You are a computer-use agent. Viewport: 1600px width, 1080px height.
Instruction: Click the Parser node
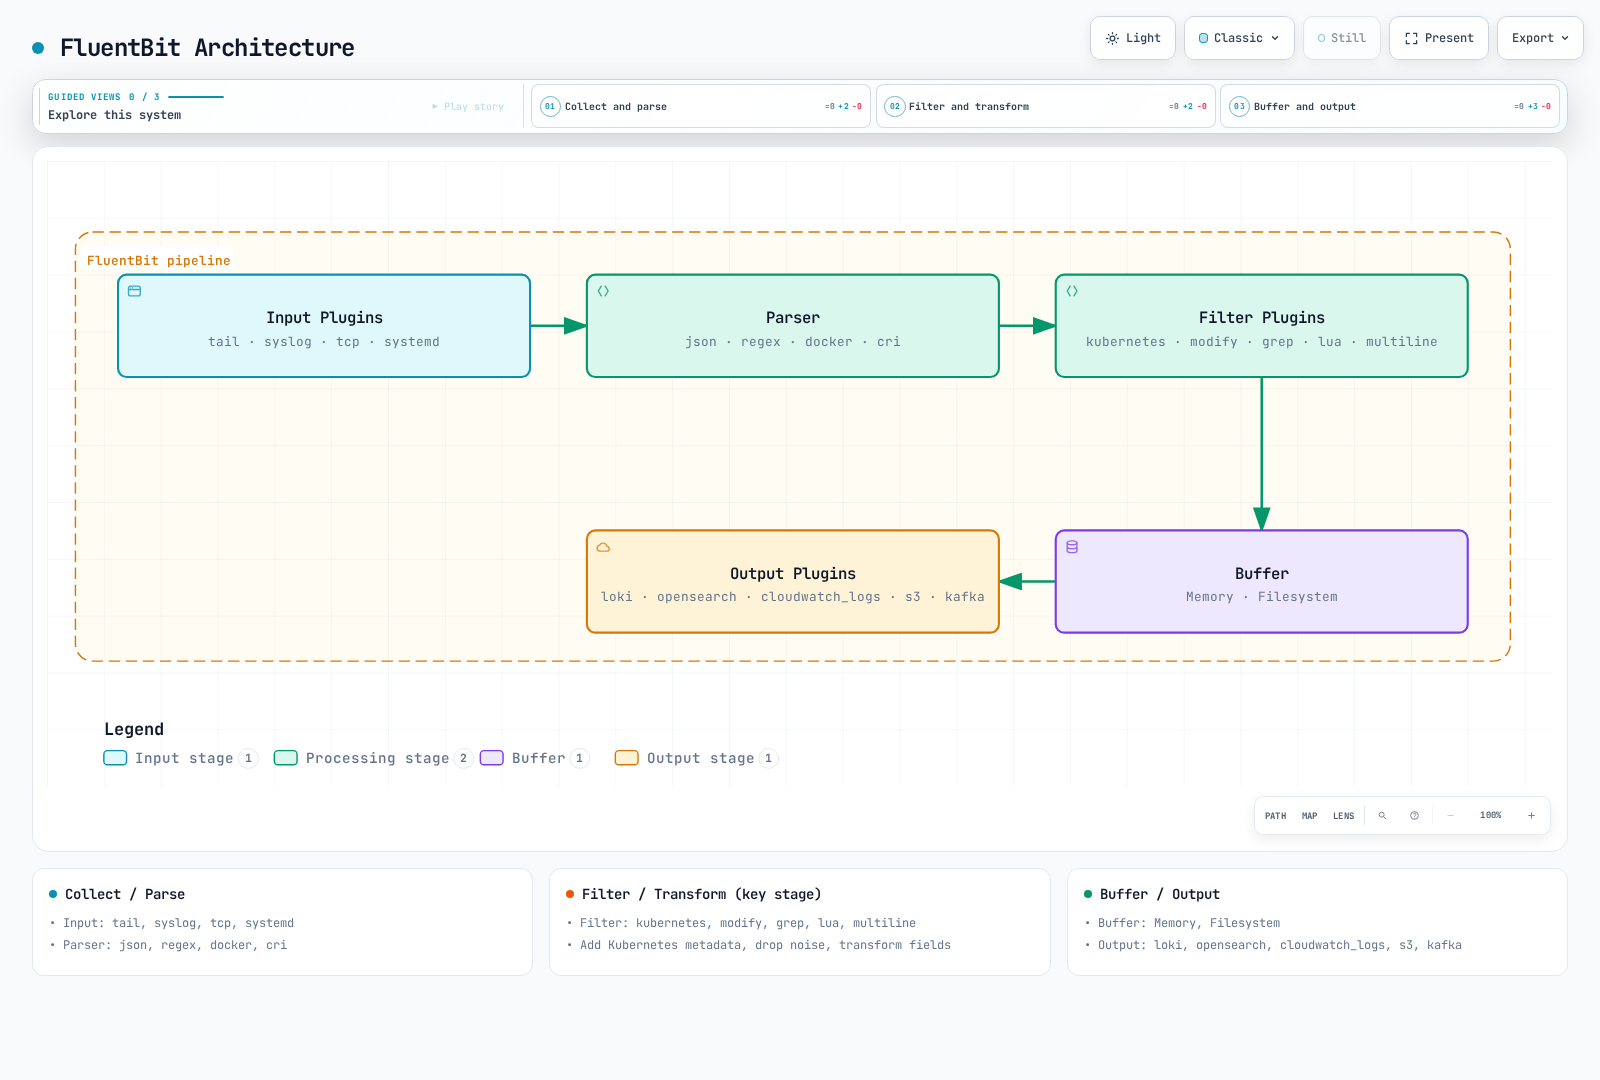tap(793, 326)
